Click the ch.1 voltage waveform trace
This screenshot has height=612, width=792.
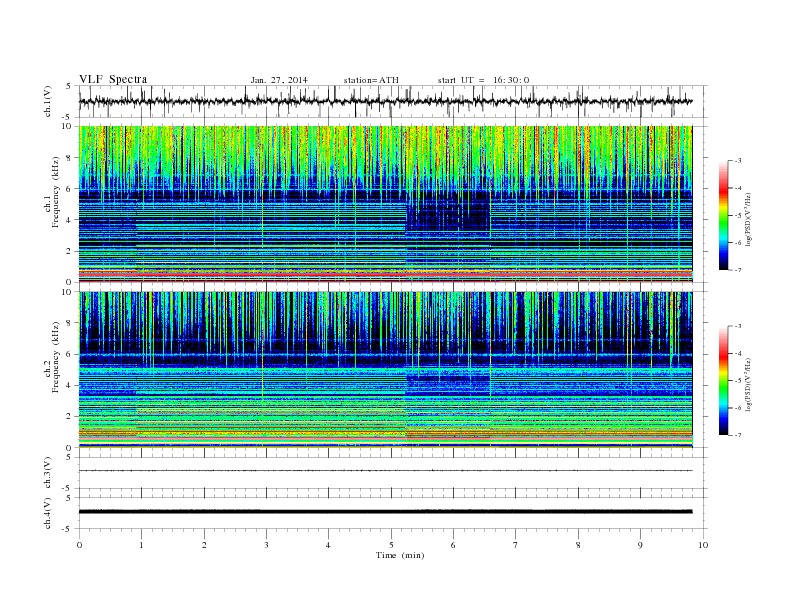point(385,101)
